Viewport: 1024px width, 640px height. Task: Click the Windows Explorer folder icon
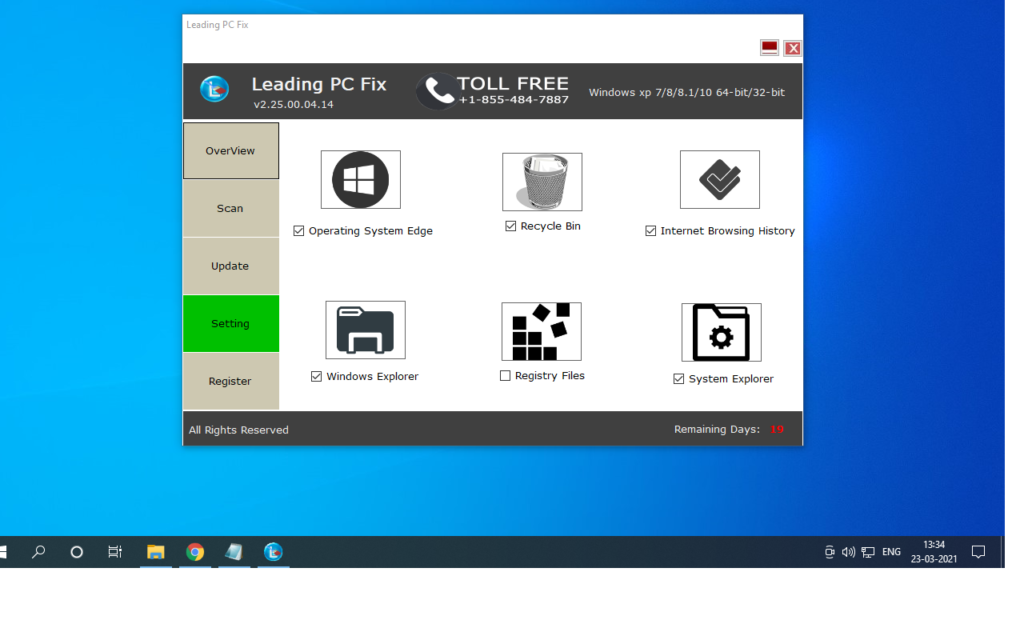point(365,330)
